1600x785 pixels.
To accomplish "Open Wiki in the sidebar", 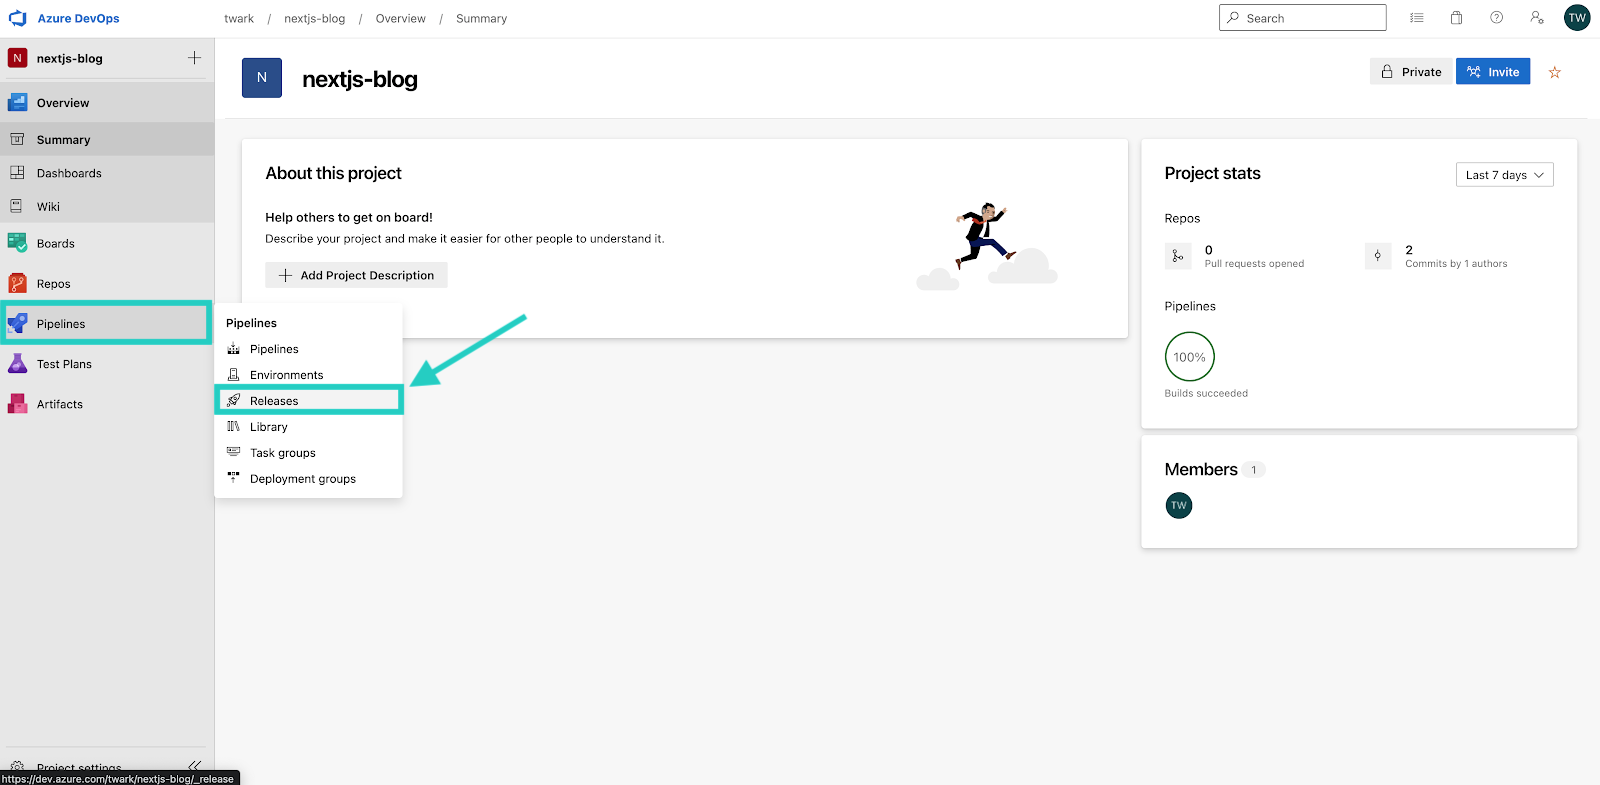I will 107,207.
